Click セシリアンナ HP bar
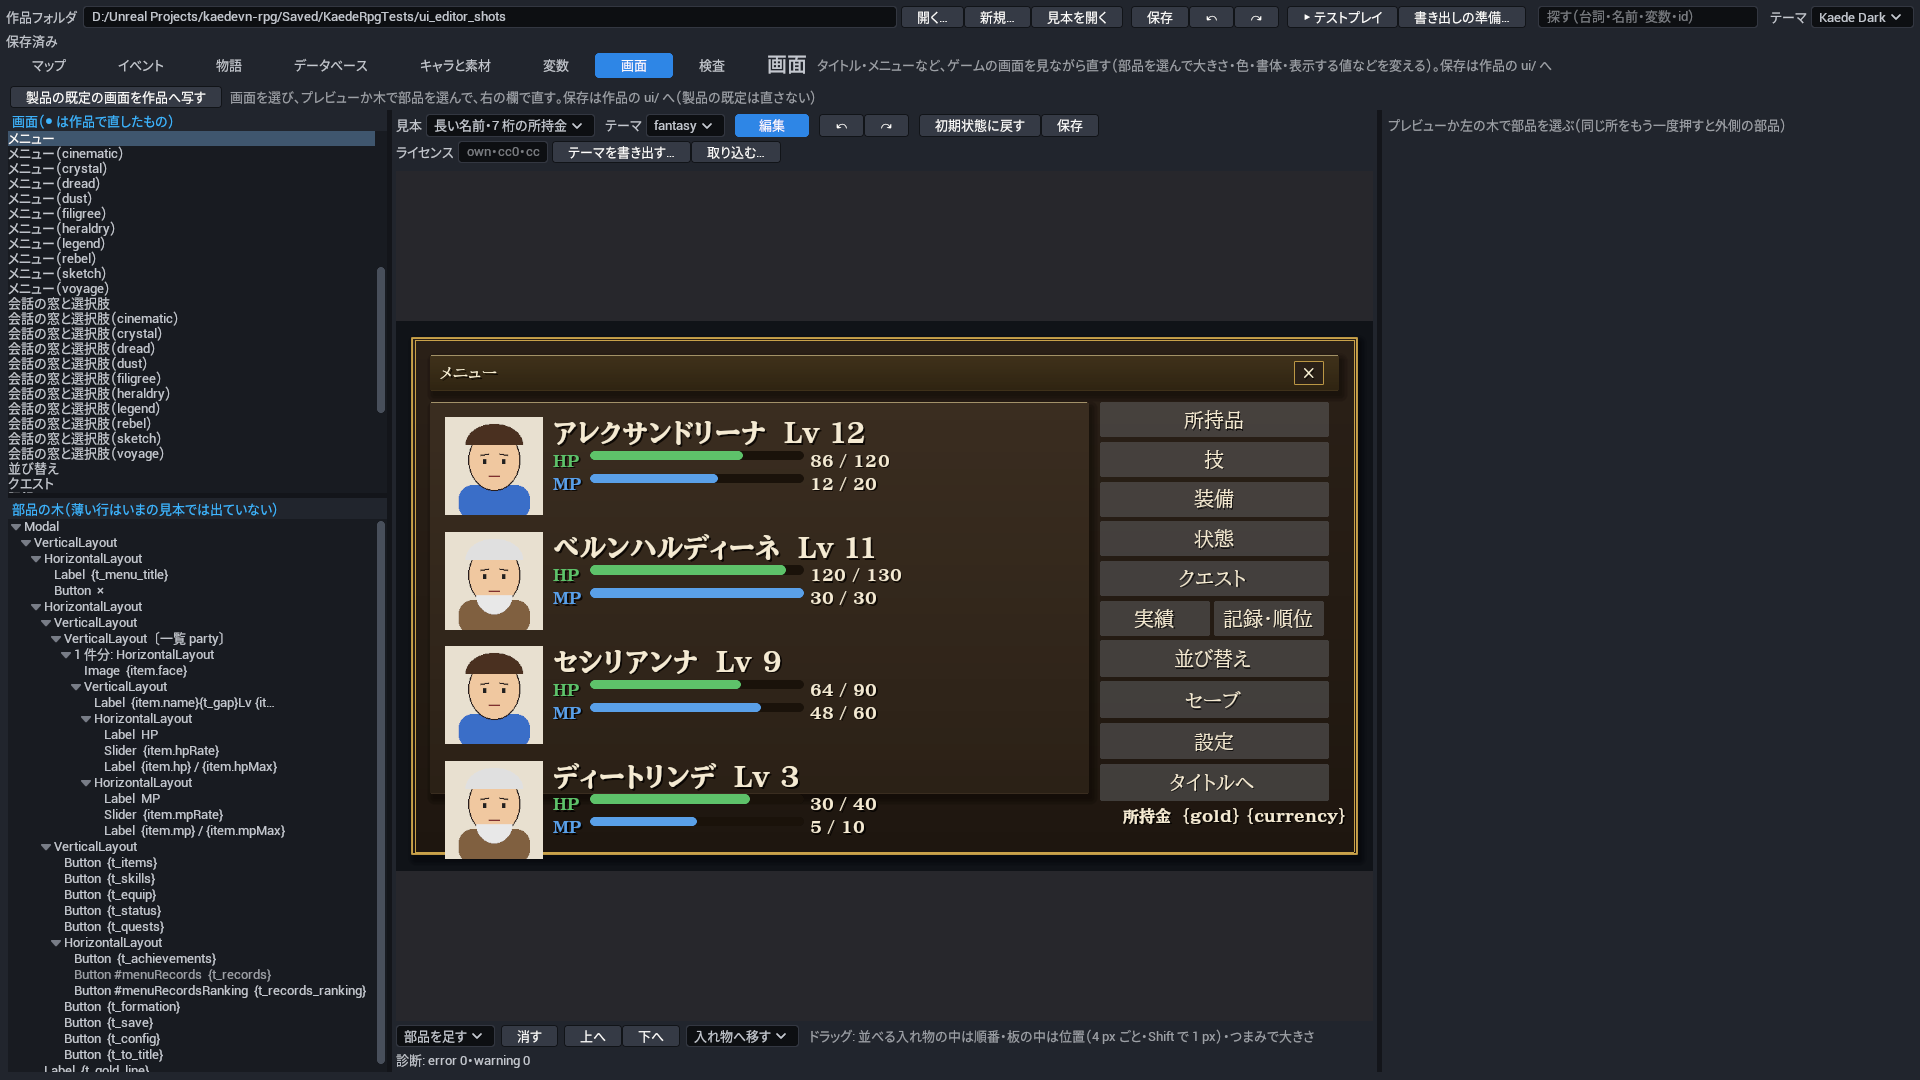Screen dimensions: 1920x1080 point(697,685)
